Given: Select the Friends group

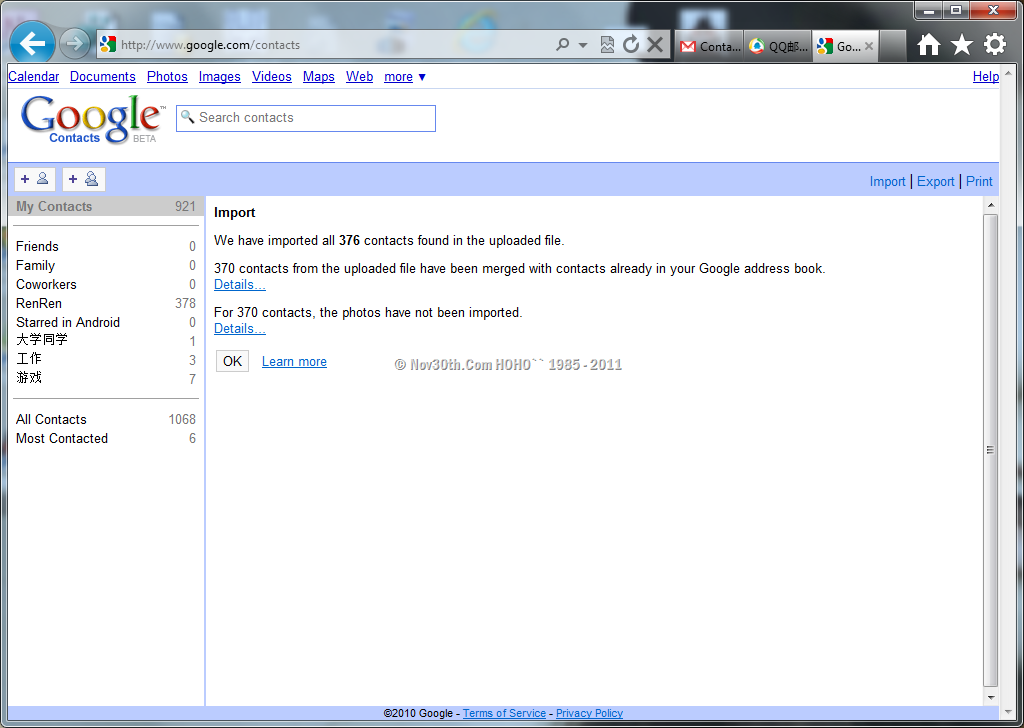Looking at the screenshot, I should (x=106, y=246).
